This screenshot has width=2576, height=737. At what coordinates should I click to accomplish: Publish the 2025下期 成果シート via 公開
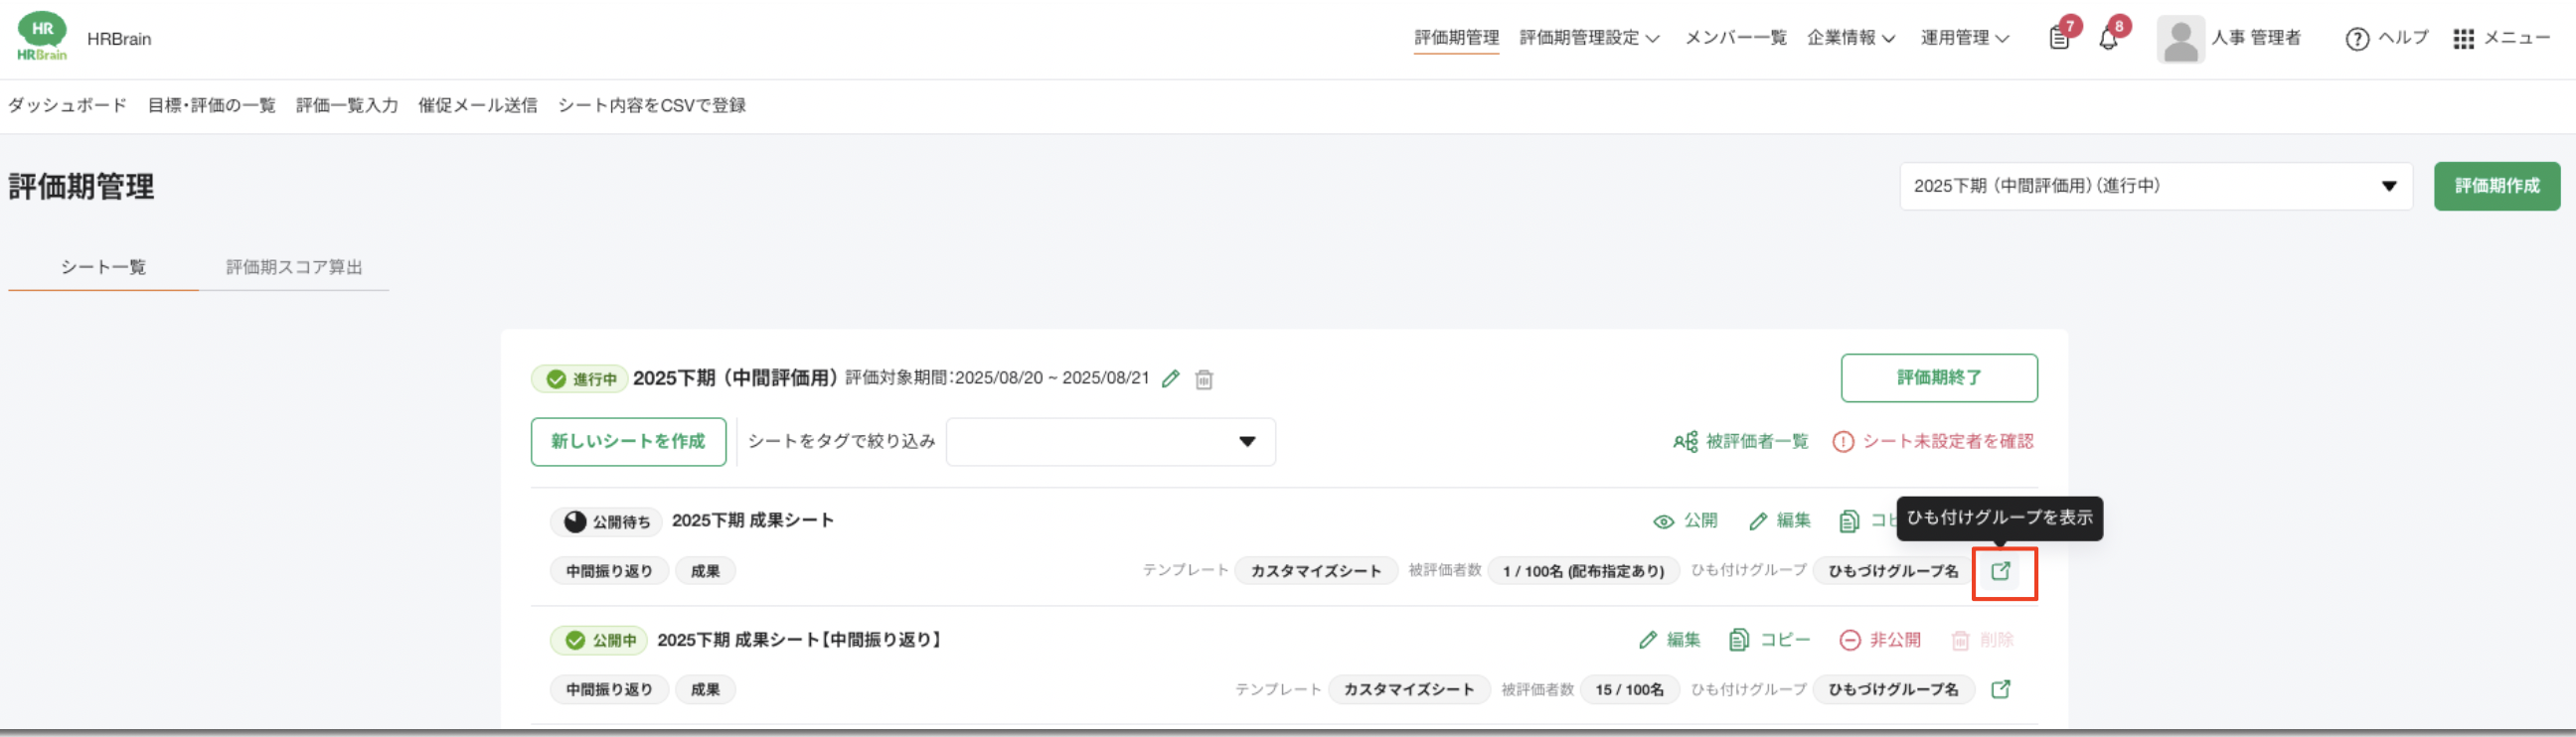point(1685,521)
